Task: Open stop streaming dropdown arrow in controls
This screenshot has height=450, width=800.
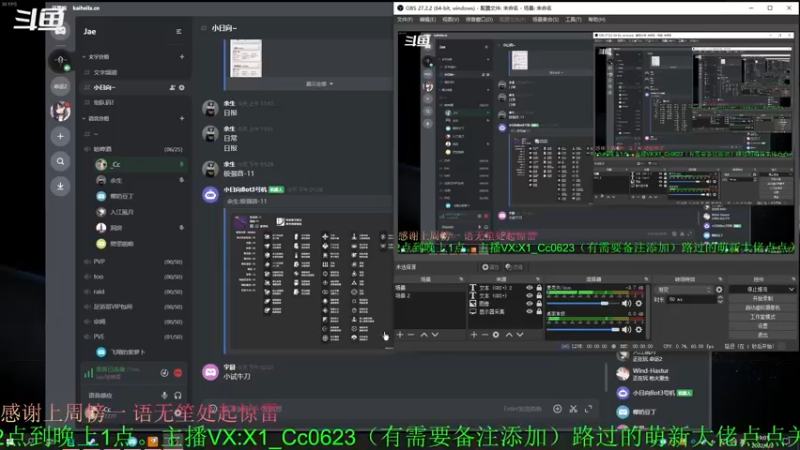Action: pyautogui.click(x=791, y=289)
